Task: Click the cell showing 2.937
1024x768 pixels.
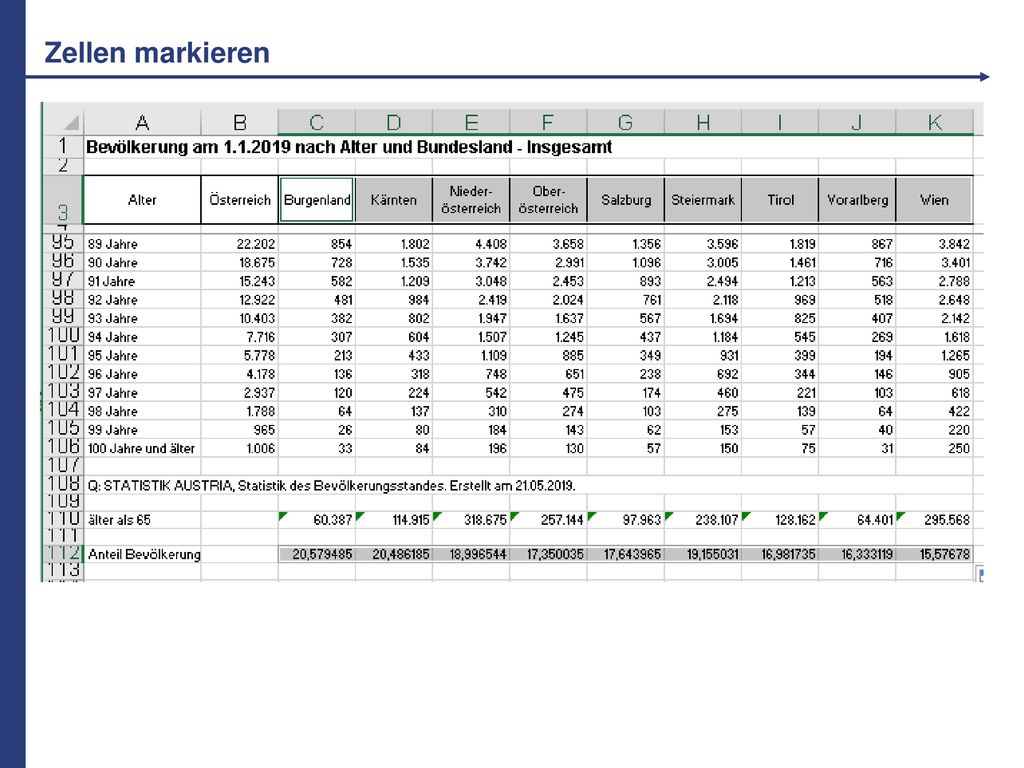Action: tap(240, 392)
